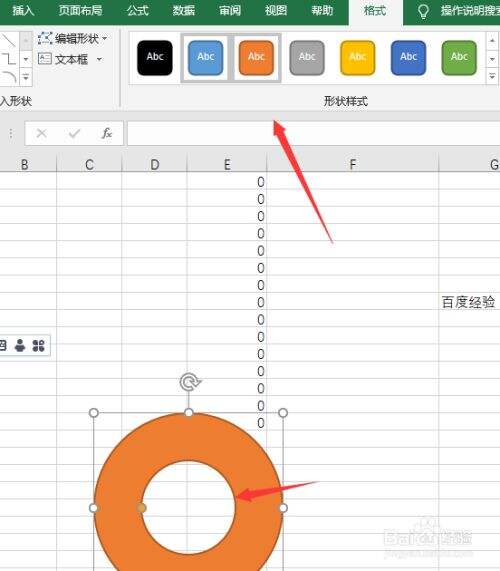The image size is (500, 571).
Task: Choose the gray Abc shape style
Action: click(307, 58)
